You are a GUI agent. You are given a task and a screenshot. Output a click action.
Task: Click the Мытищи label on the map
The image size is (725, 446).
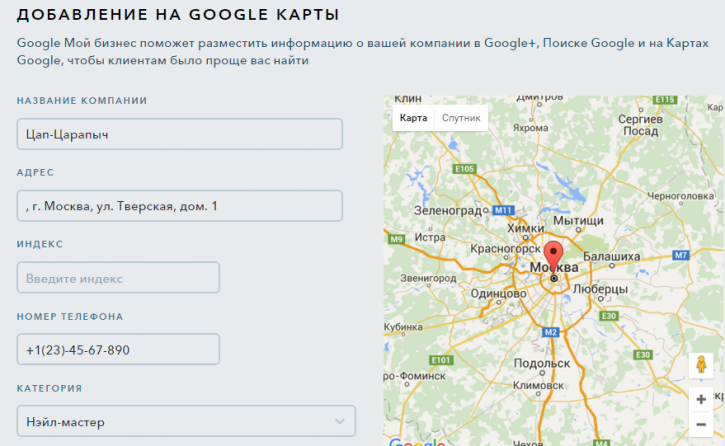578,221
